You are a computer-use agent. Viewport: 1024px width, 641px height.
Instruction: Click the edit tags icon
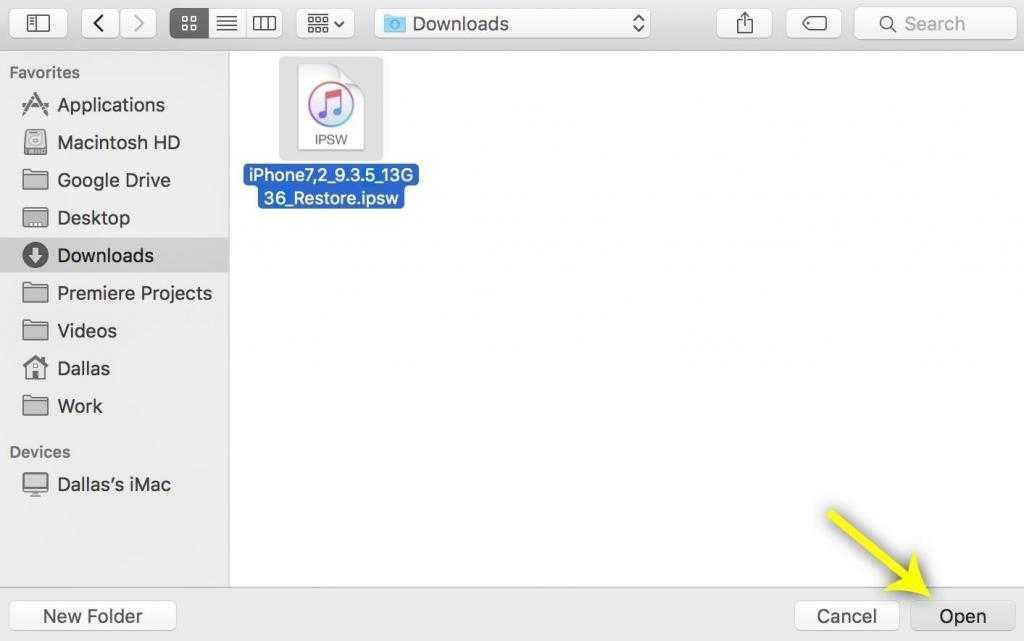[x=814, y=24]
